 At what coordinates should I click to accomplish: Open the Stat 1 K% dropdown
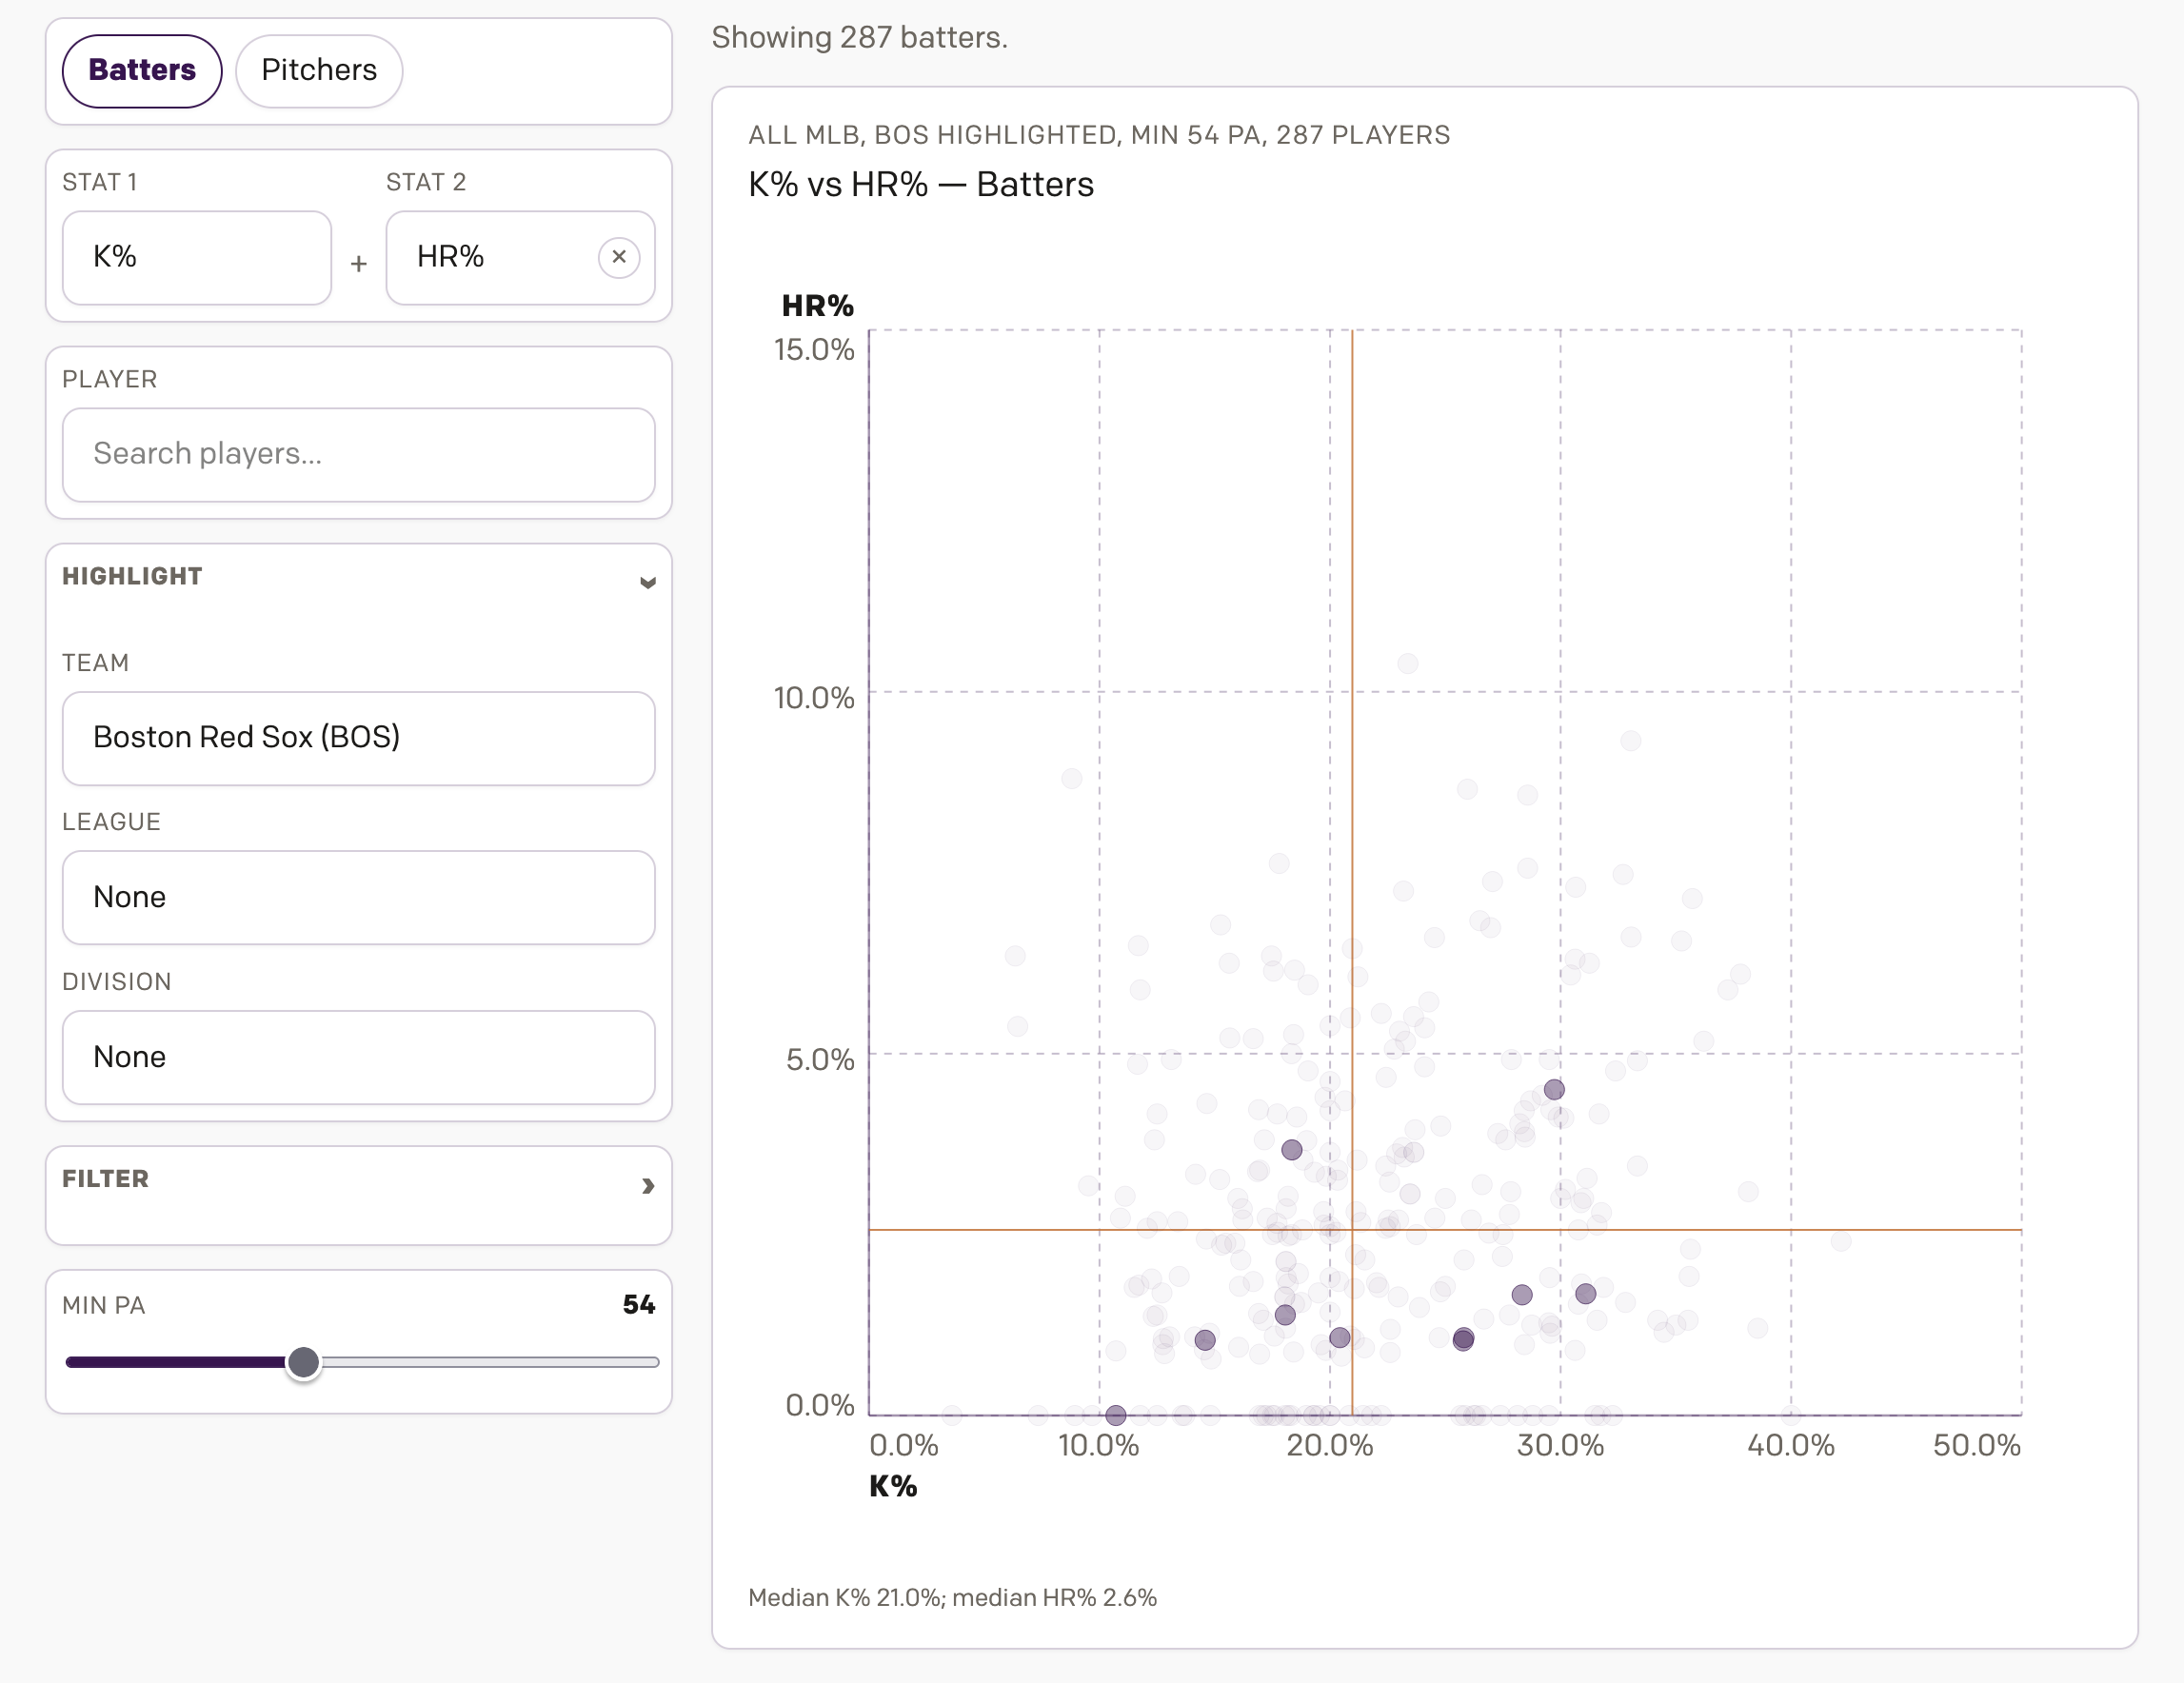[x=197, y=257]
